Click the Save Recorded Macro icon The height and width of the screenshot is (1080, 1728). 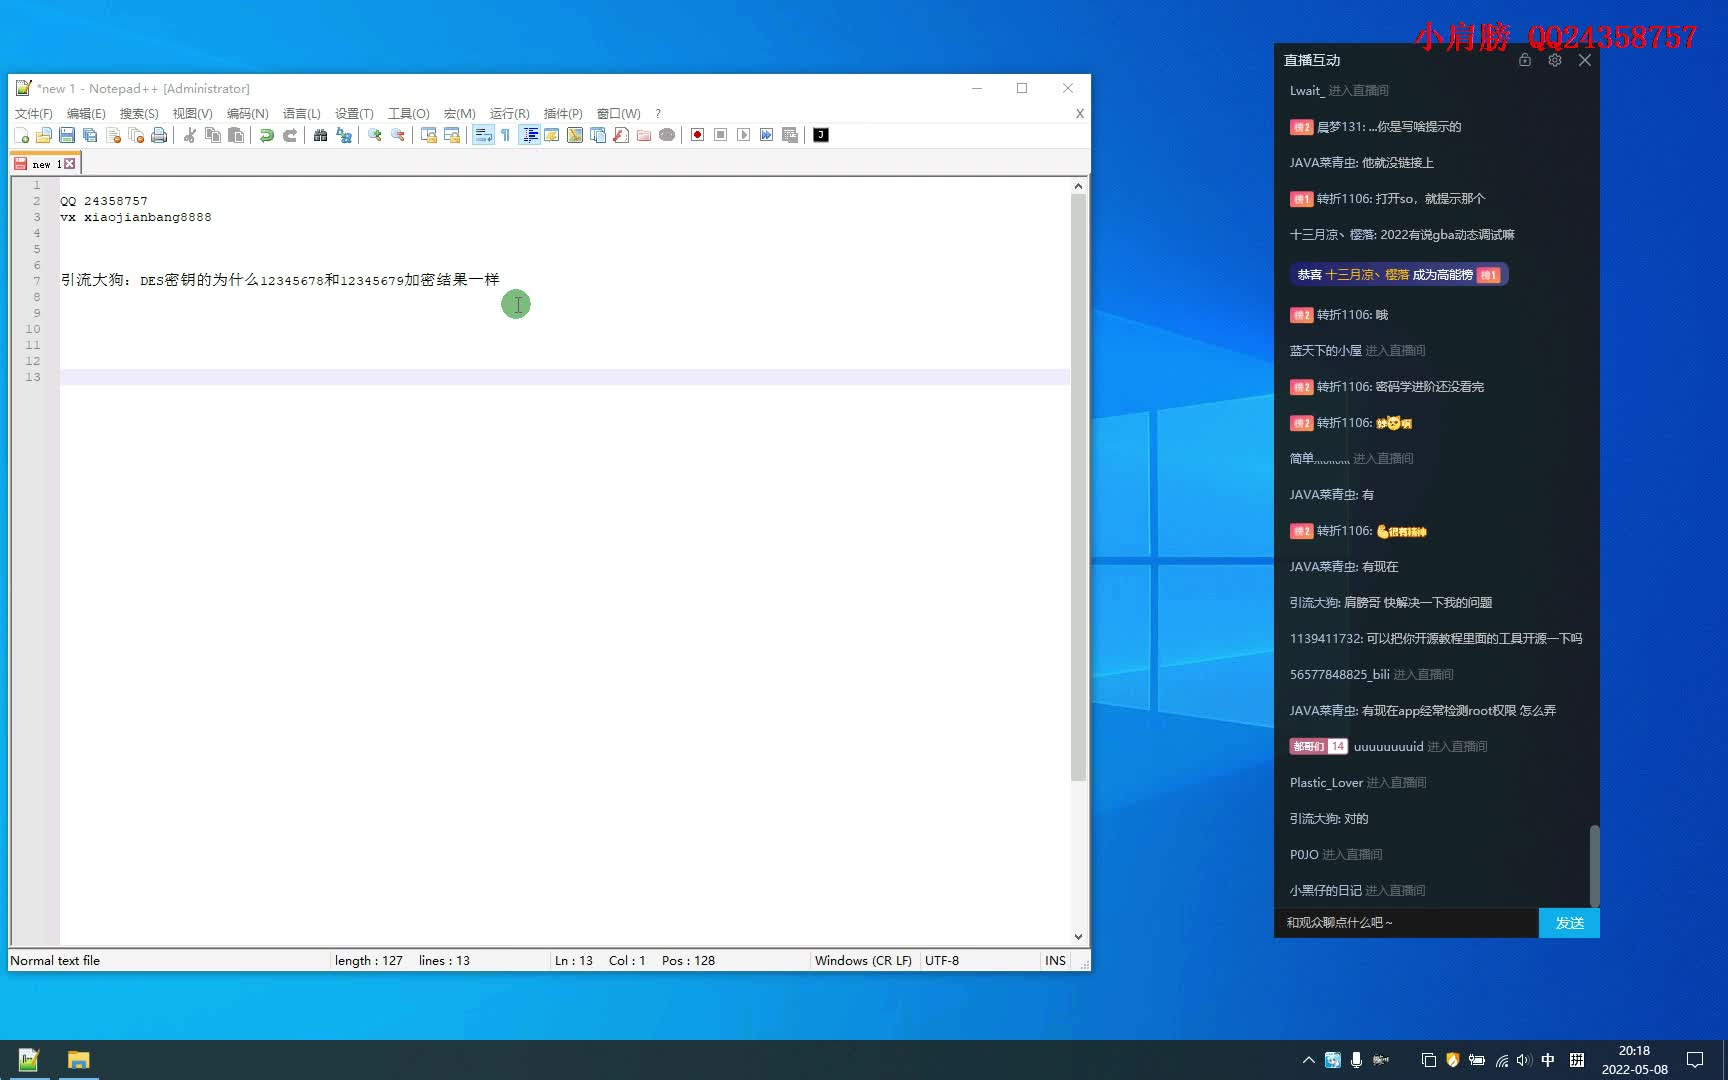[x=789, y=135]
